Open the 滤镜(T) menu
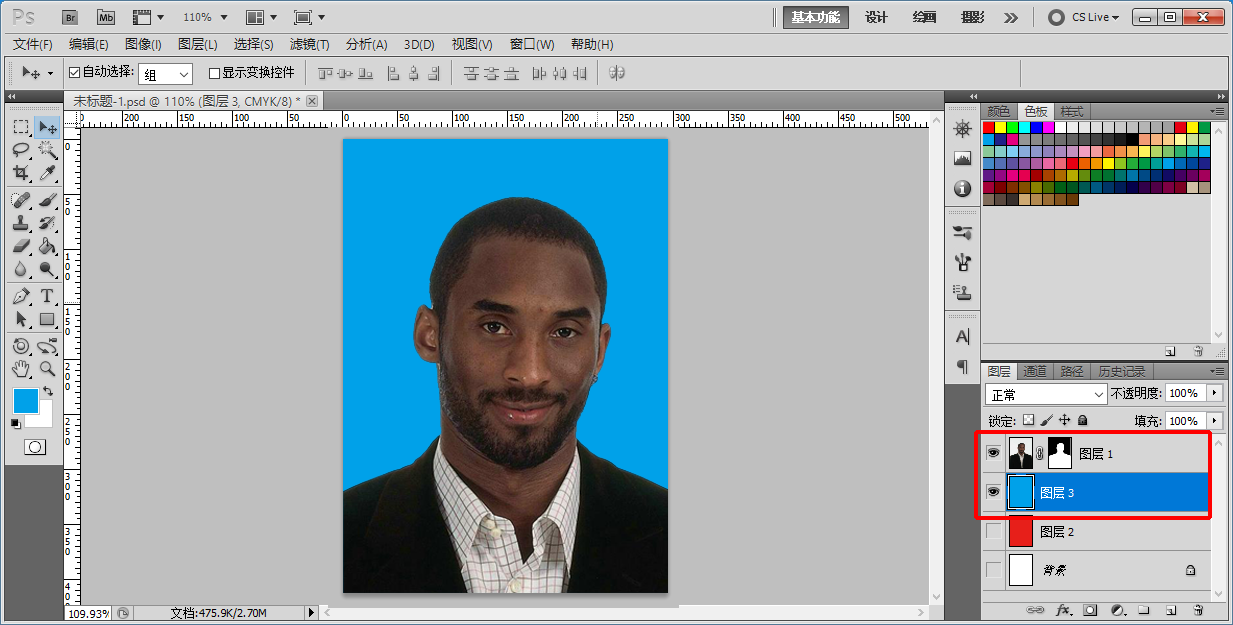1233x625 pixels. pos(309,44)
